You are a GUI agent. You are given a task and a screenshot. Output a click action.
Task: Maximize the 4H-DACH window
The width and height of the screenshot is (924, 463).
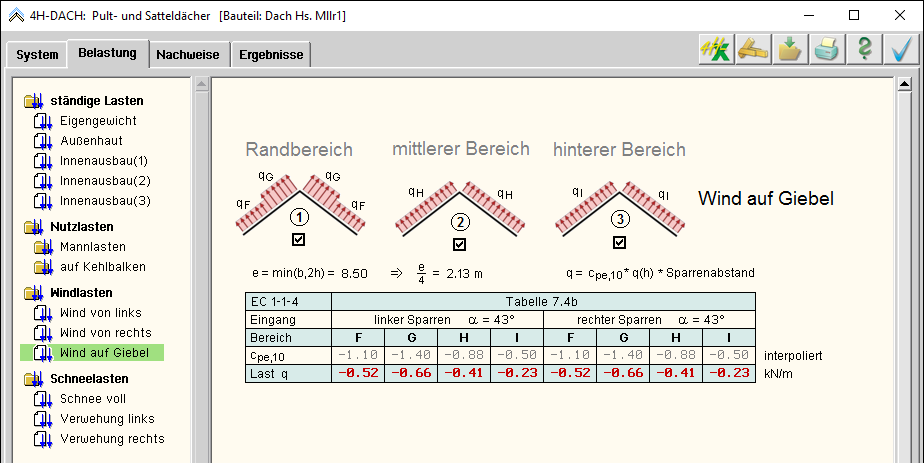pos(853,15)
